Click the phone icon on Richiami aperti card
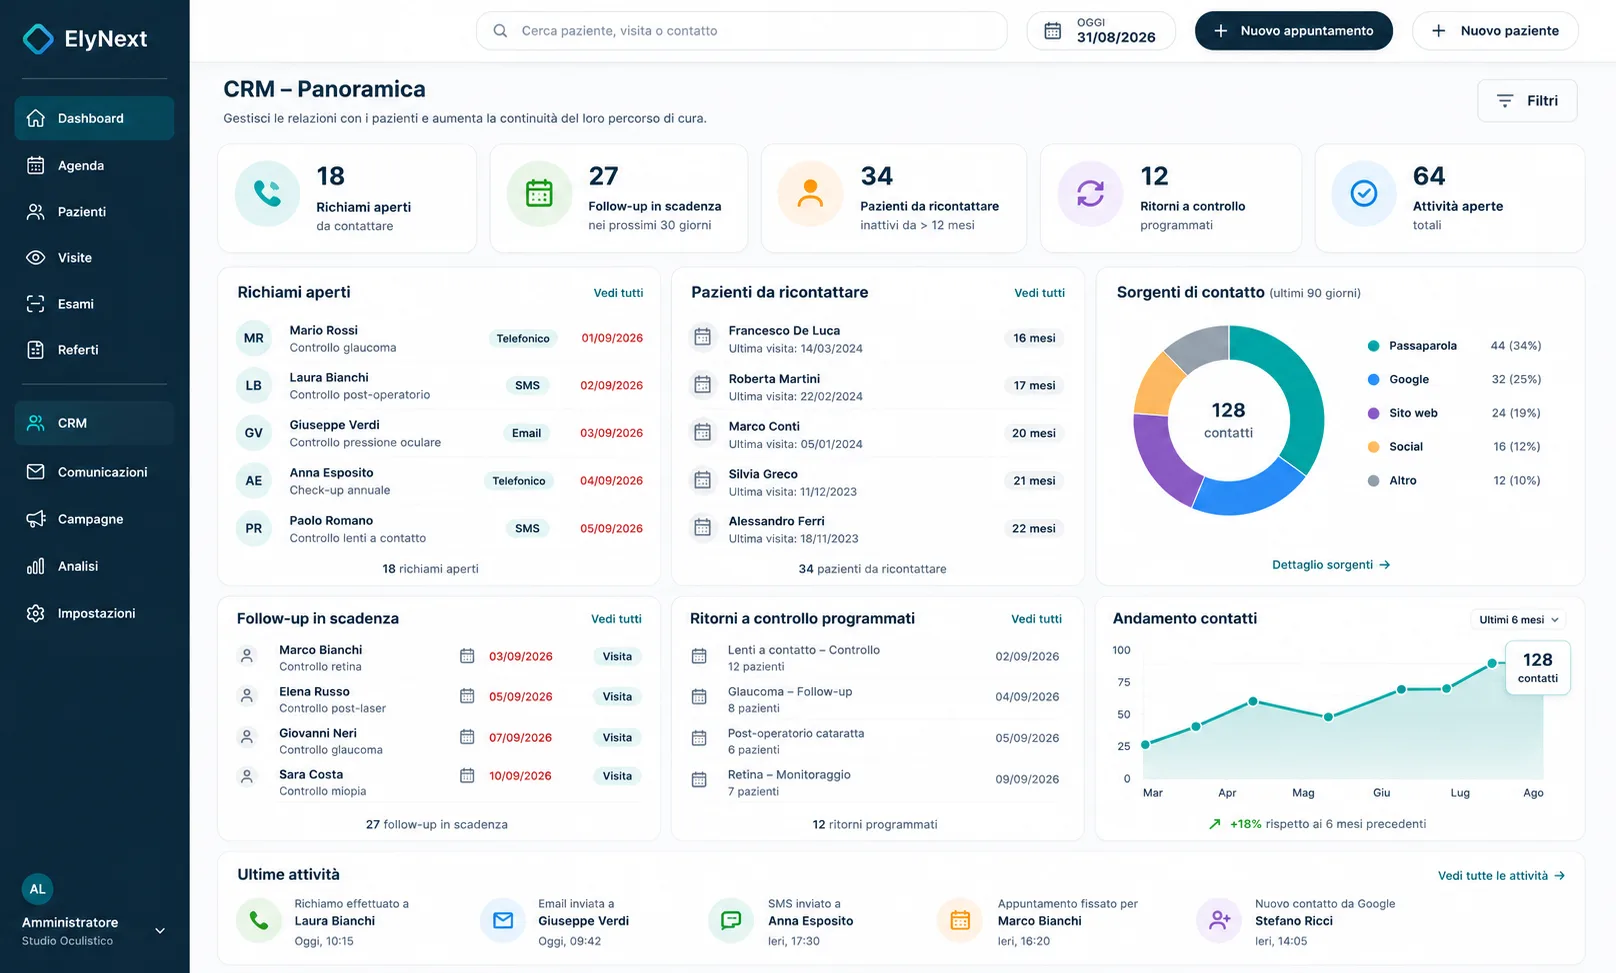Viewport: 1616px width, 973px height. coord(267,193)
